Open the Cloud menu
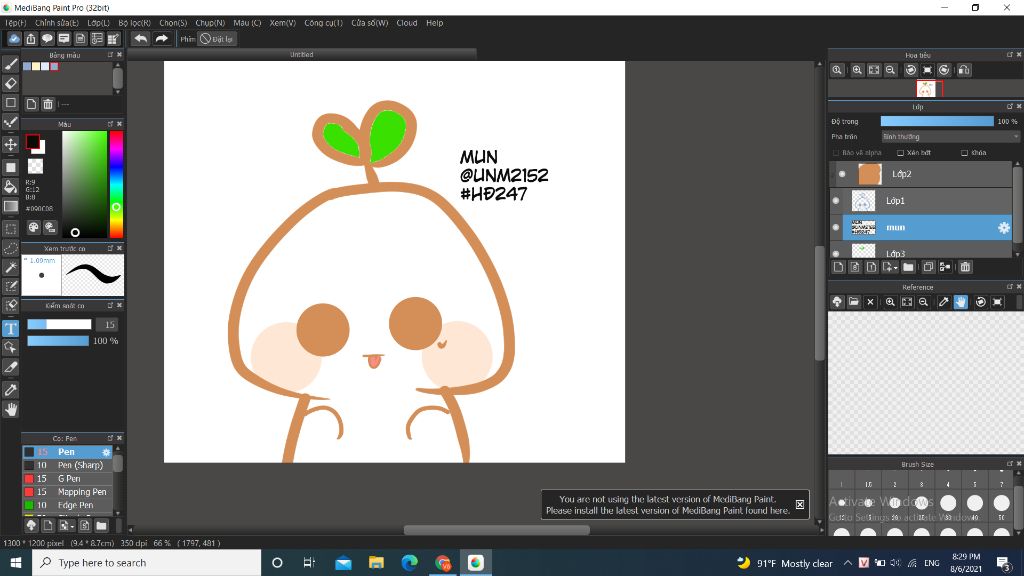 point(407,23)
